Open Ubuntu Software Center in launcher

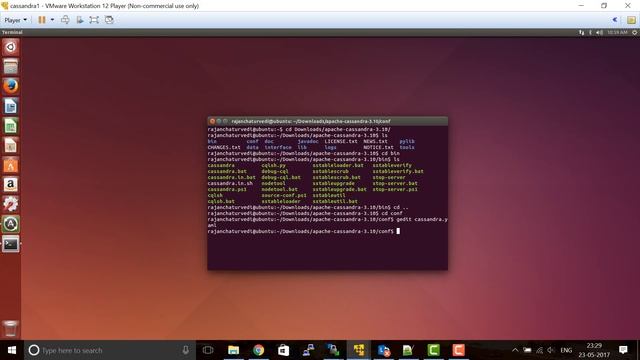[x=11, y=165]
